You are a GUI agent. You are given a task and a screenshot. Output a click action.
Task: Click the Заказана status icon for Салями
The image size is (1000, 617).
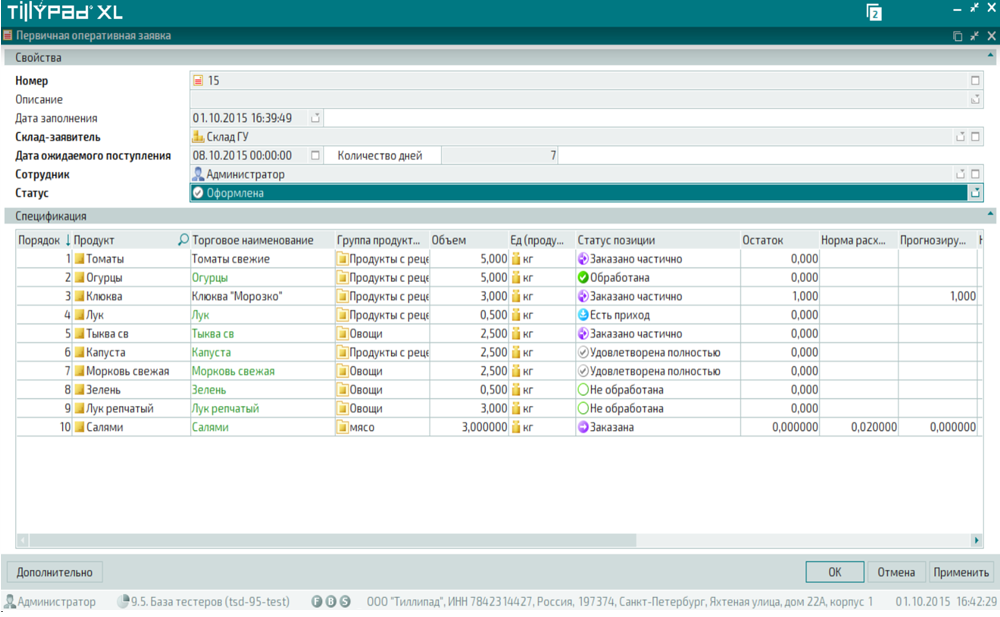click(583, 427)
